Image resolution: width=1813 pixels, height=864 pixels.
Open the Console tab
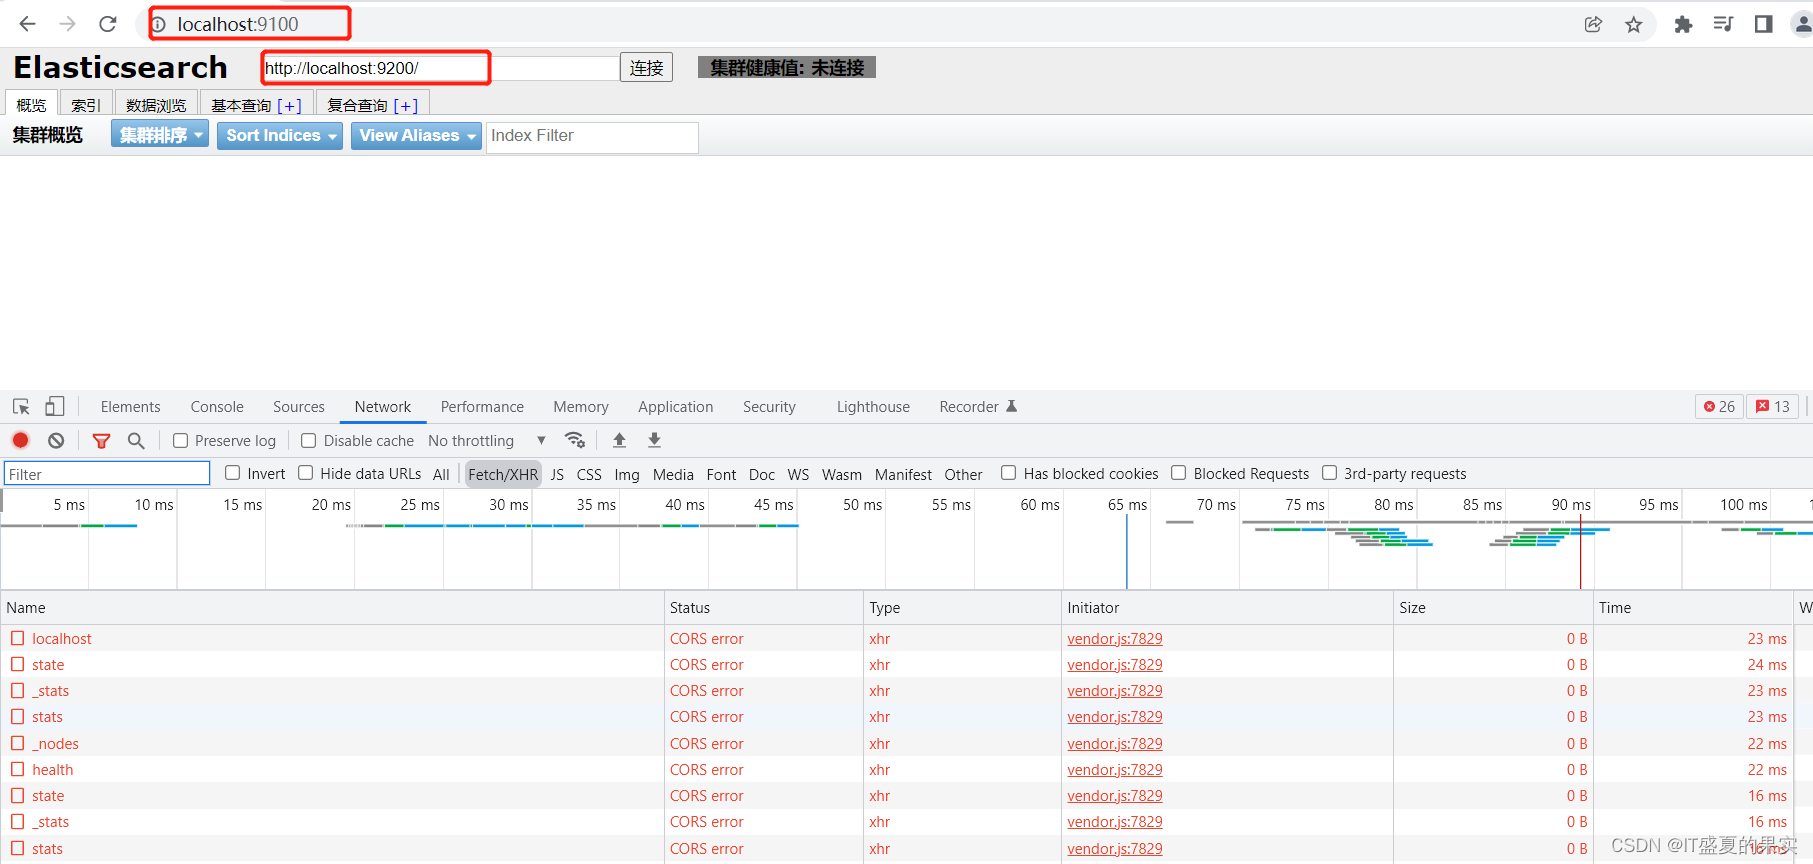click(x=217, y=407)
